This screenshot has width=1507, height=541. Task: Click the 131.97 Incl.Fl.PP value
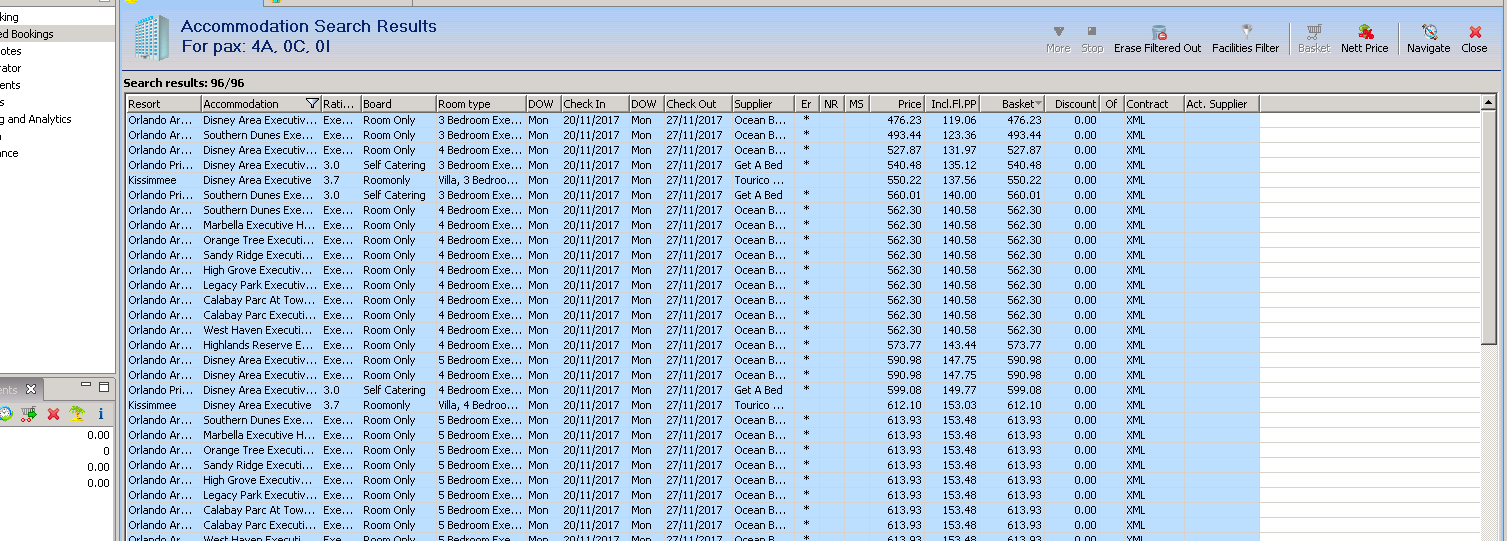click(959, 150)
